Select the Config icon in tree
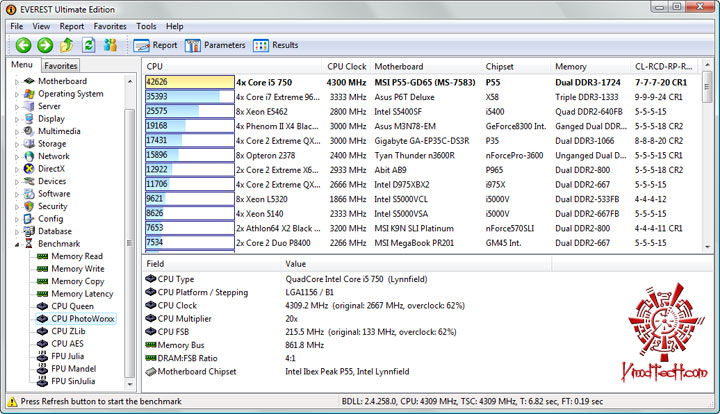Screen dimensions: 720x414 [29, 219]
